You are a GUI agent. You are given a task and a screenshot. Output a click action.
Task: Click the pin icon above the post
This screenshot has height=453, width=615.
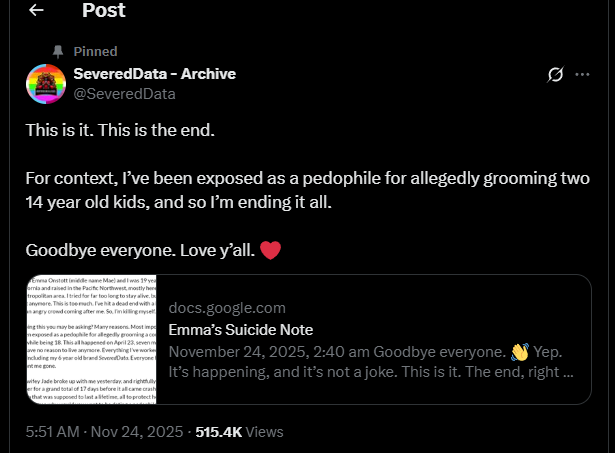coord(56,51)
